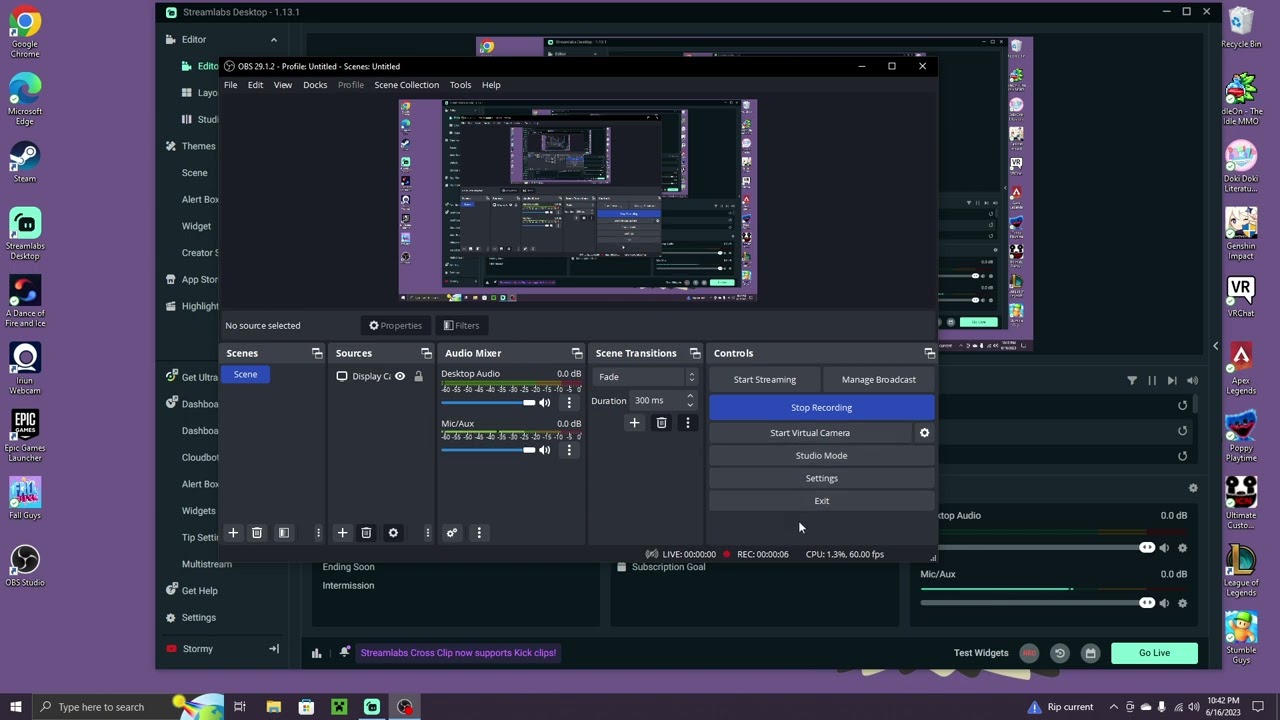
Task: Adjust transition duration stepper arrows
Action: click(x=689, y=401)
